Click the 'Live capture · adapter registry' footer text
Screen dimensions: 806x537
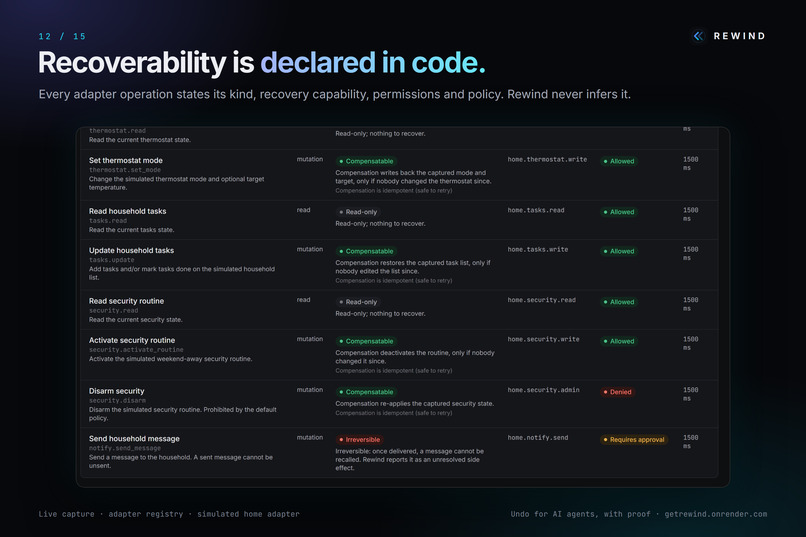point(111,514)
